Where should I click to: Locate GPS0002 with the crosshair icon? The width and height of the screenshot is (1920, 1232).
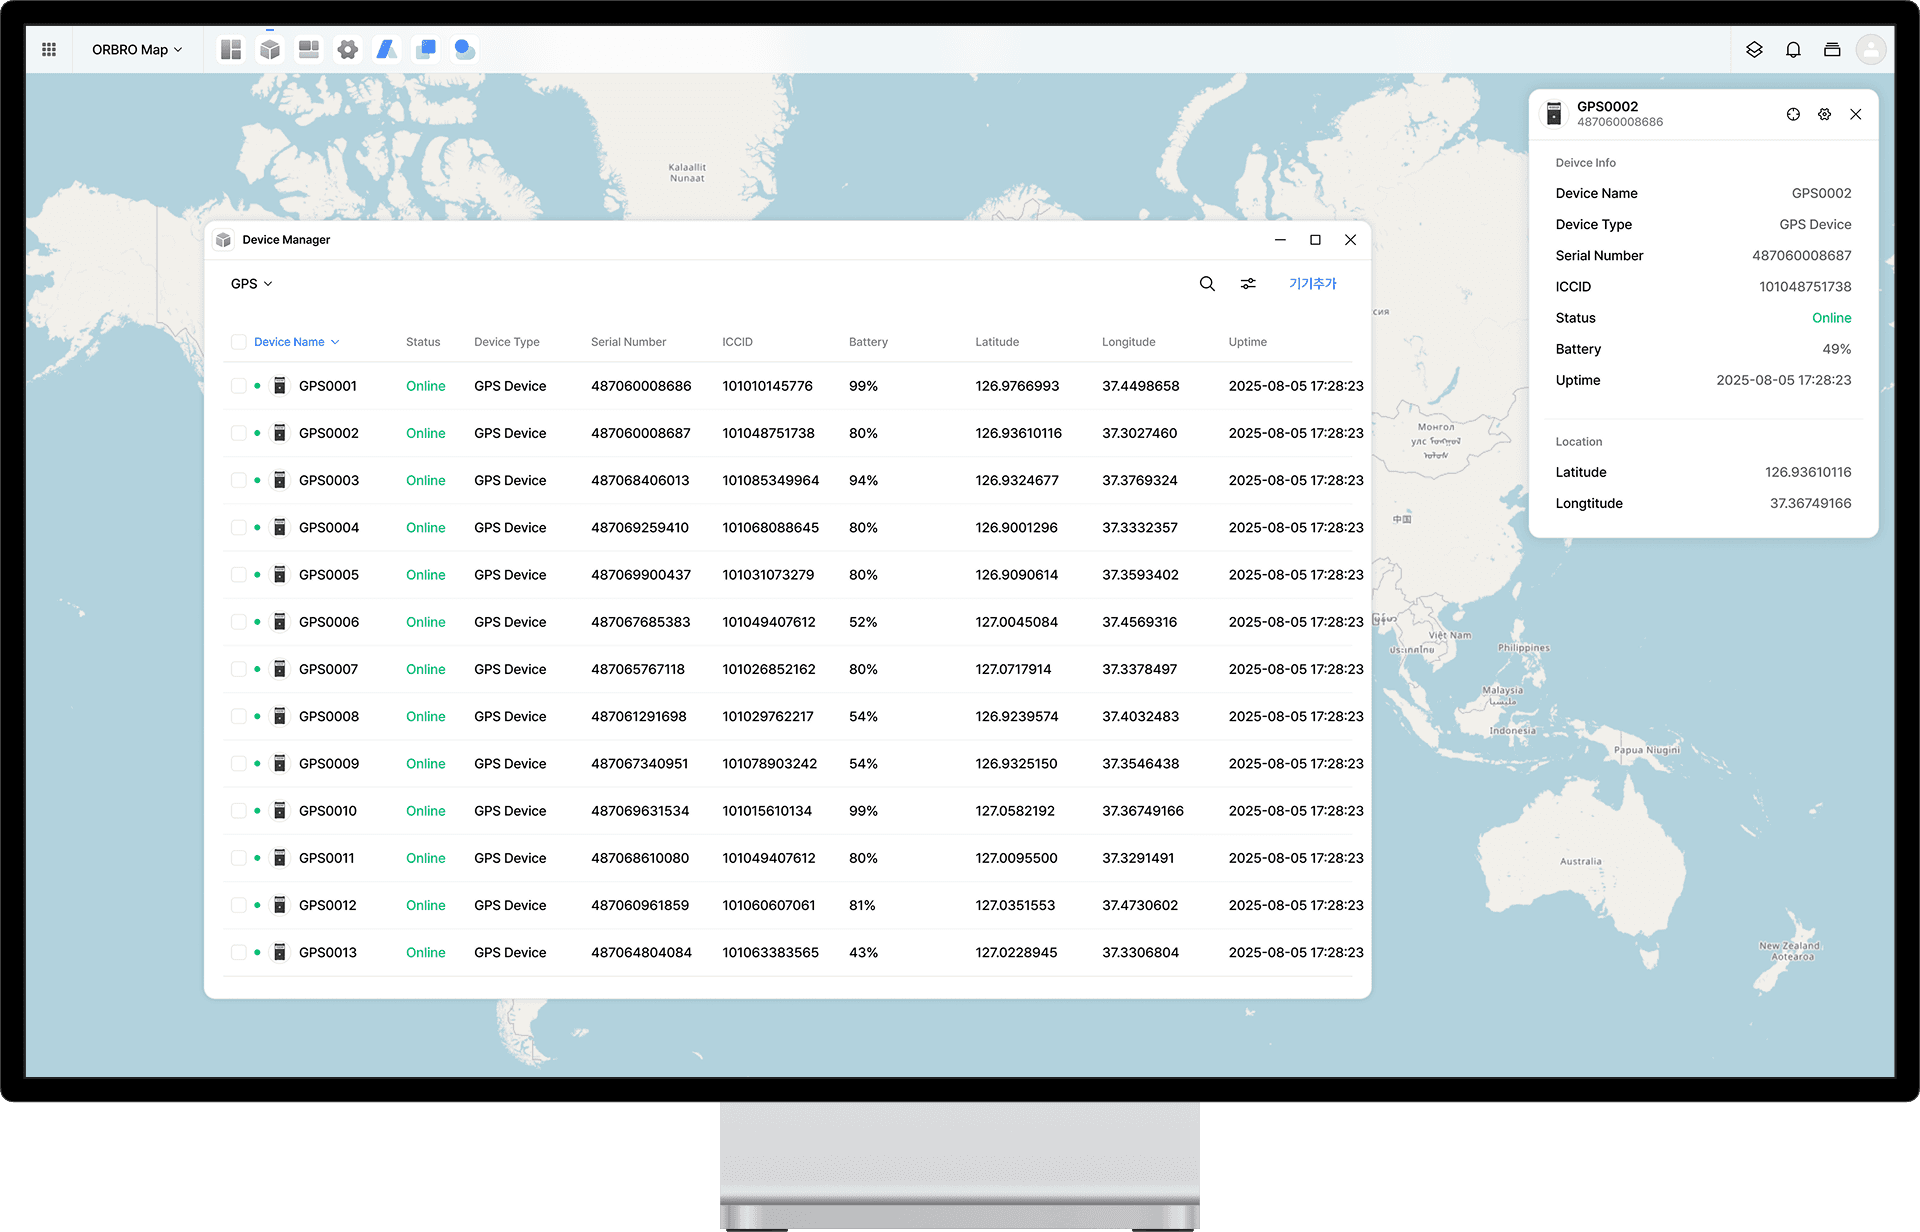[x=1793, y=114]
